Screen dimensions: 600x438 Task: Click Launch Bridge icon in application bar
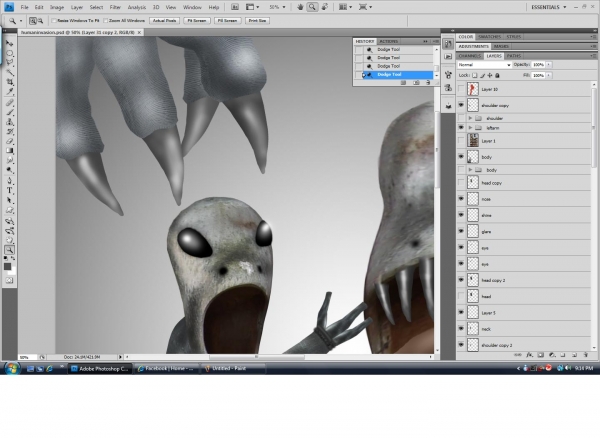[x=235, y=7]
